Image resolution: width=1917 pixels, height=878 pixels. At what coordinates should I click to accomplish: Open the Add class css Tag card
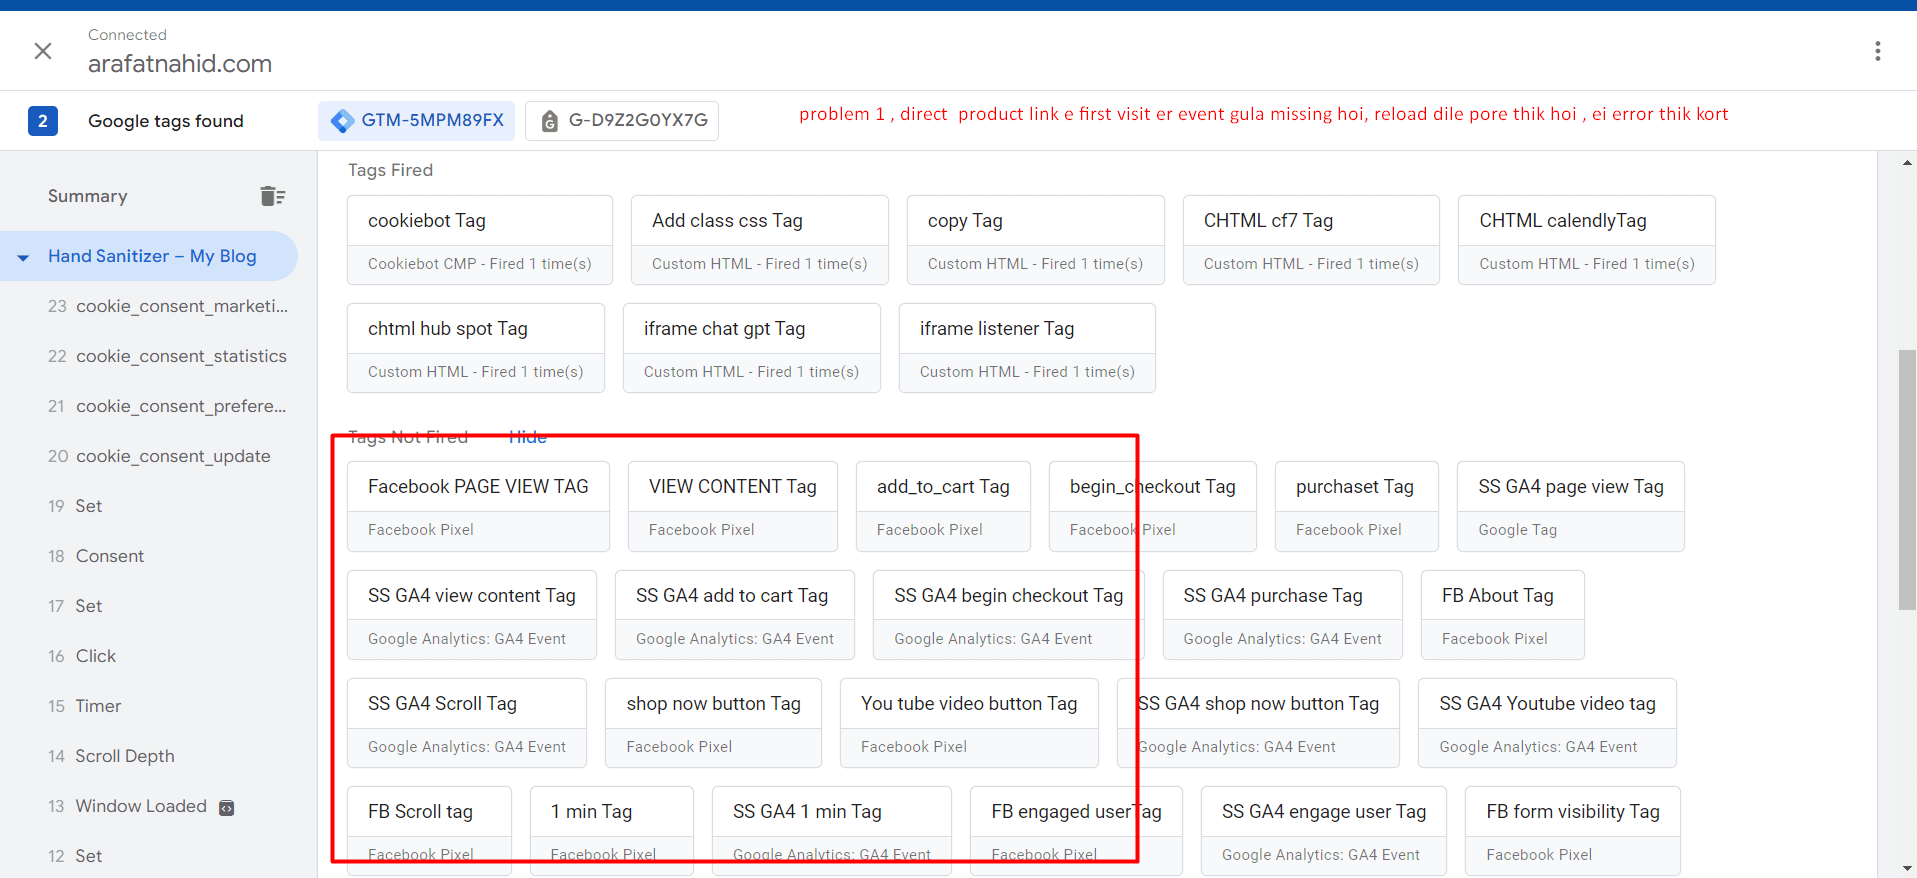[x=760, y=240]
